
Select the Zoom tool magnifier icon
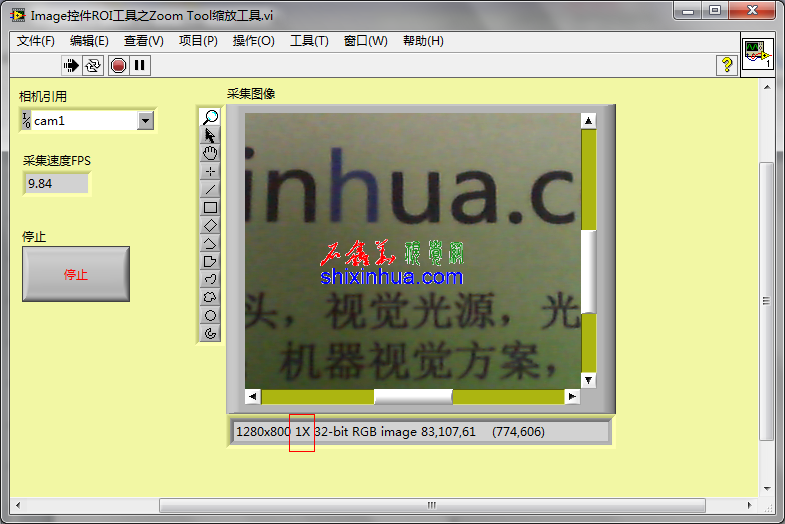[x=210, y=117]
